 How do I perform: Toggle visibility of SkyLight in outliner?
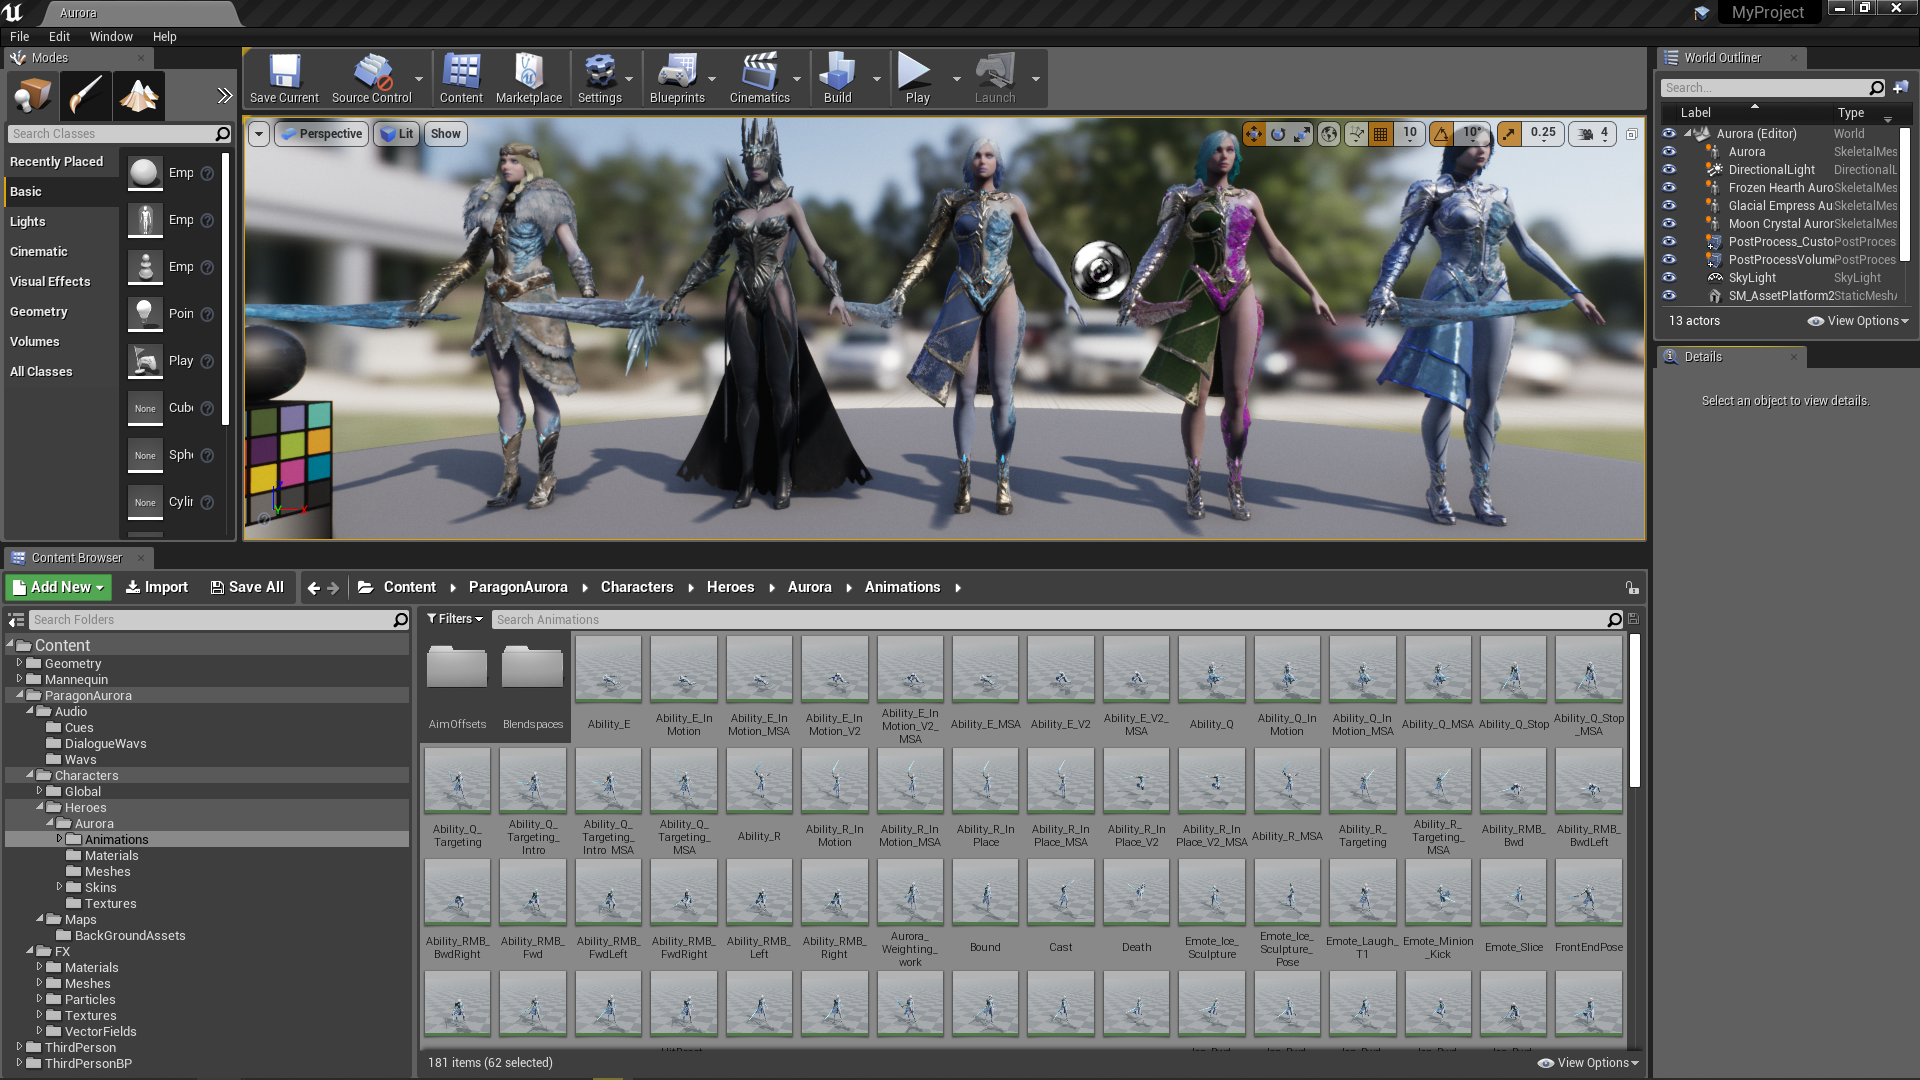pos(1669,278)
